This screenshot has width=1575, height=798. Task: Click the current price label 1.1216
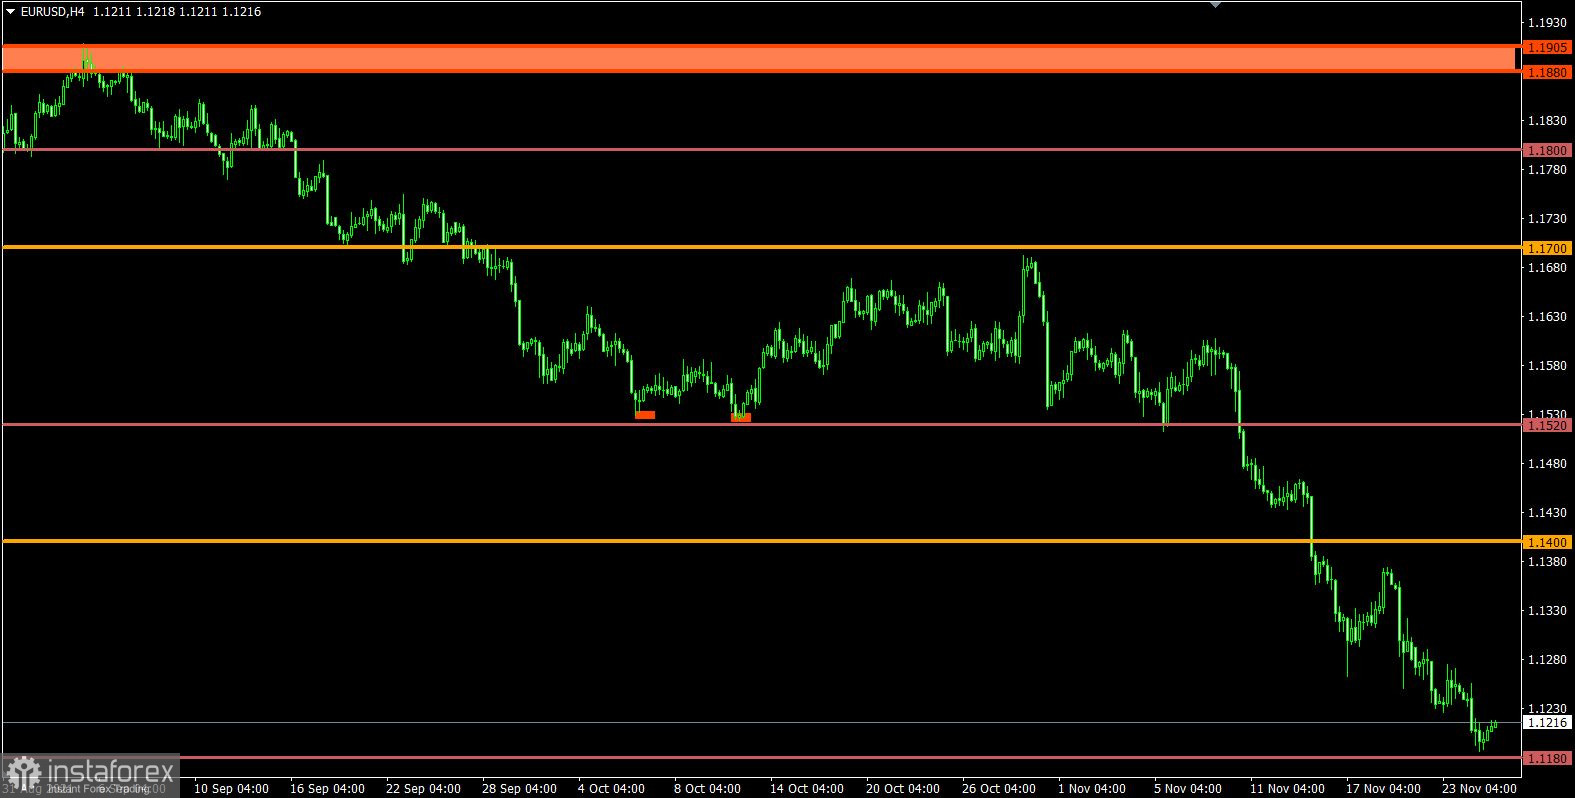click(x=1548, y=722)
